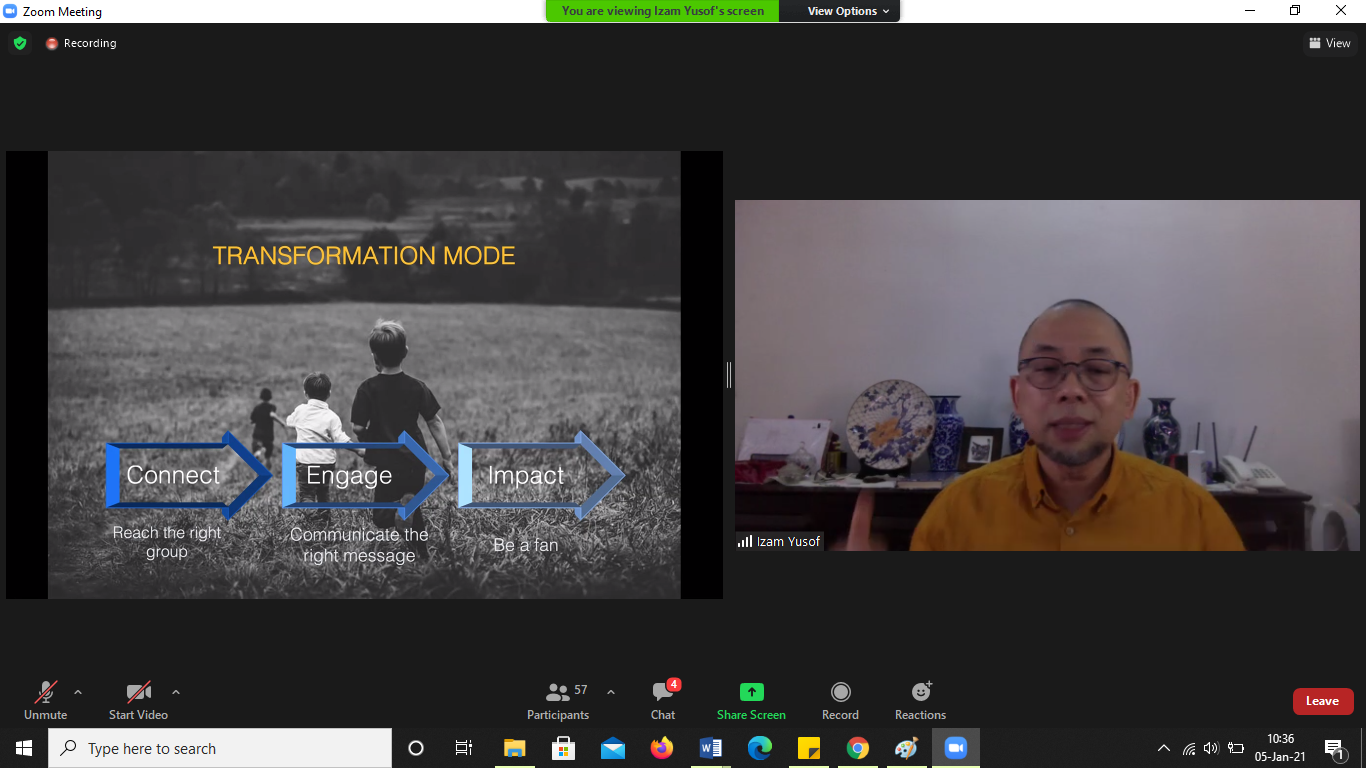Image resolution: width=1366 pixels, height=768 pixels.
Task: Open the Reactions menu
Action: coord(920,700)
